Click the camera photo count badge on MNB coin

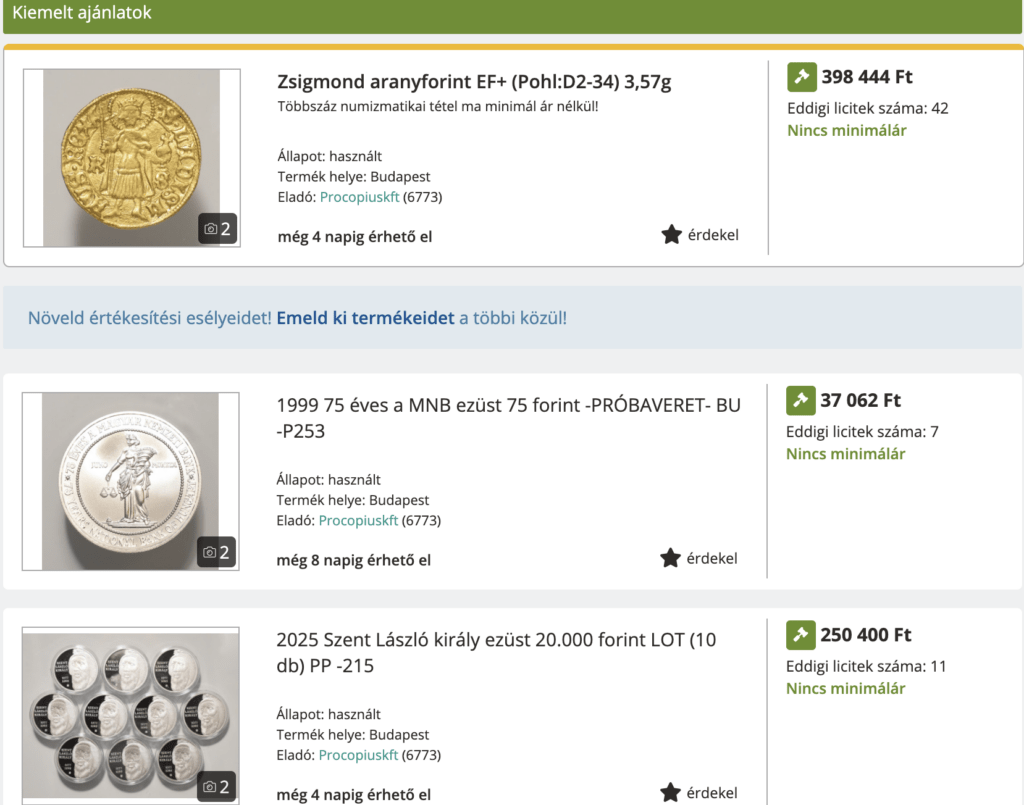tap(216, 552)
